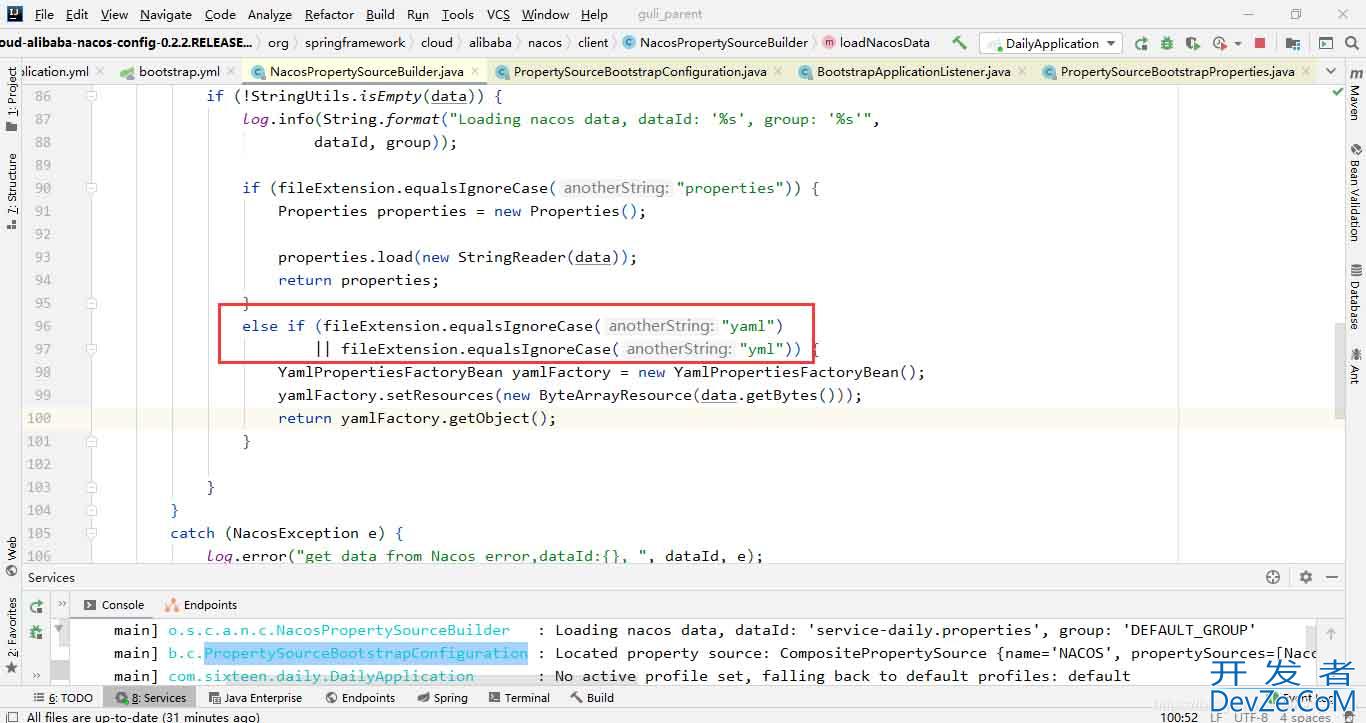The height and width of the screenshot is (723, 1366).
Task: Debug service icon in Services panel
Action: click(36, 631)
